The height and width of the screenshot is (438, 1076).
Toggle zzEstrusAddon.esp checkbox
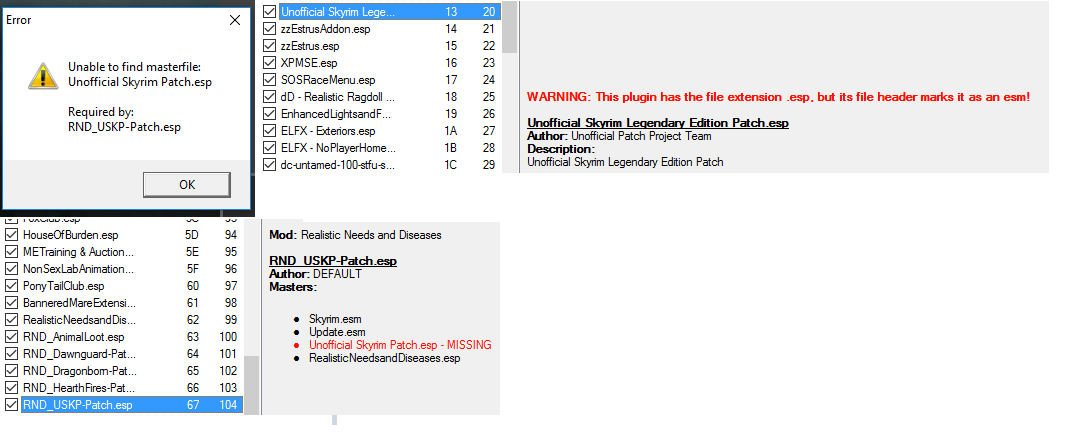click(270, 29)
